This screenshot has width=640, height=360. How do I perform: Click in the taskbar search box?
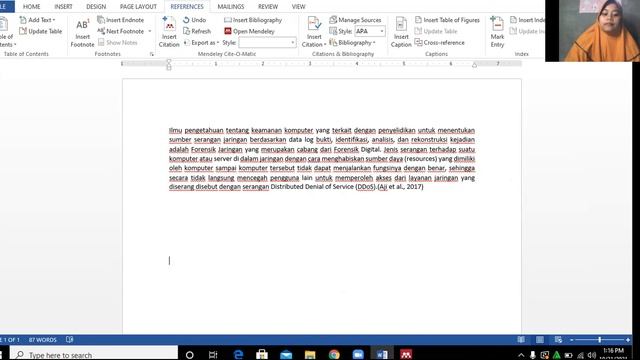click(94, 354)
